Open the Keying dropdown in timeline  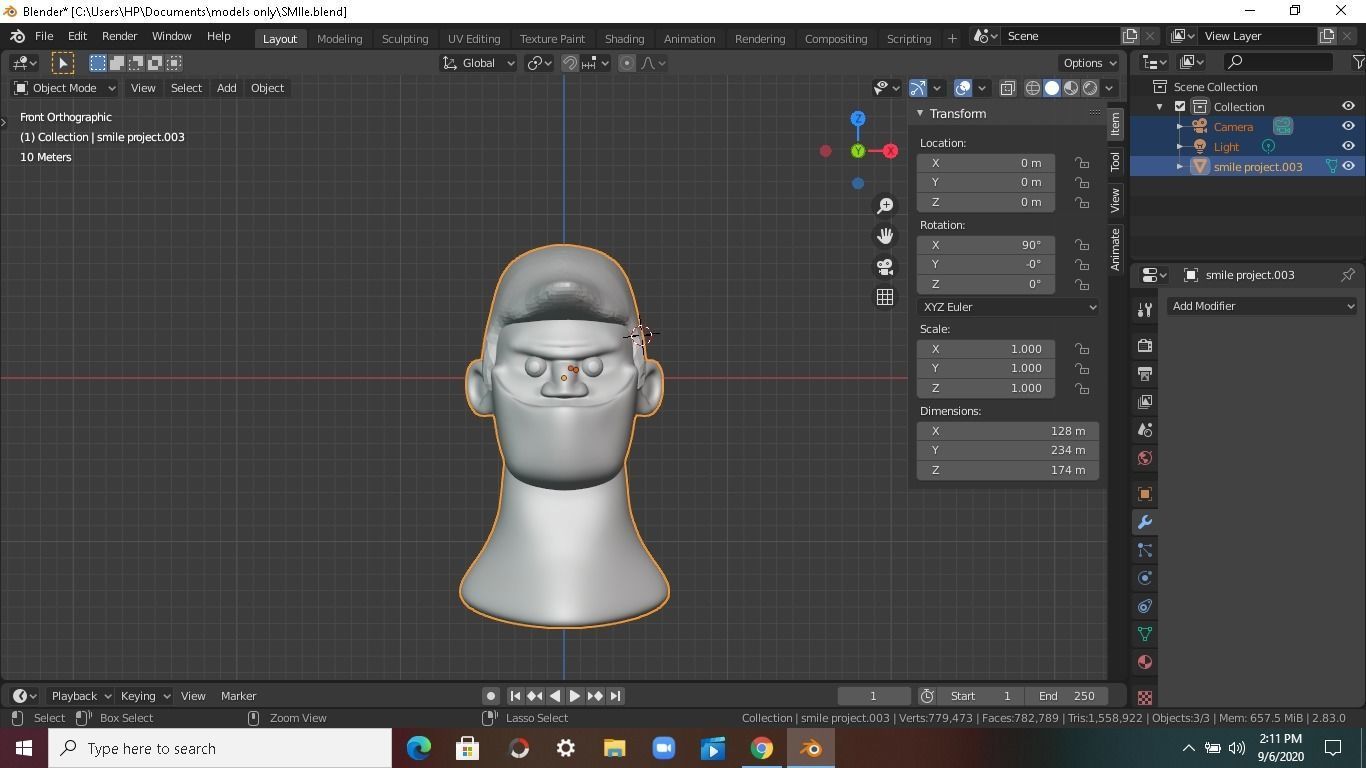[145, 696]
